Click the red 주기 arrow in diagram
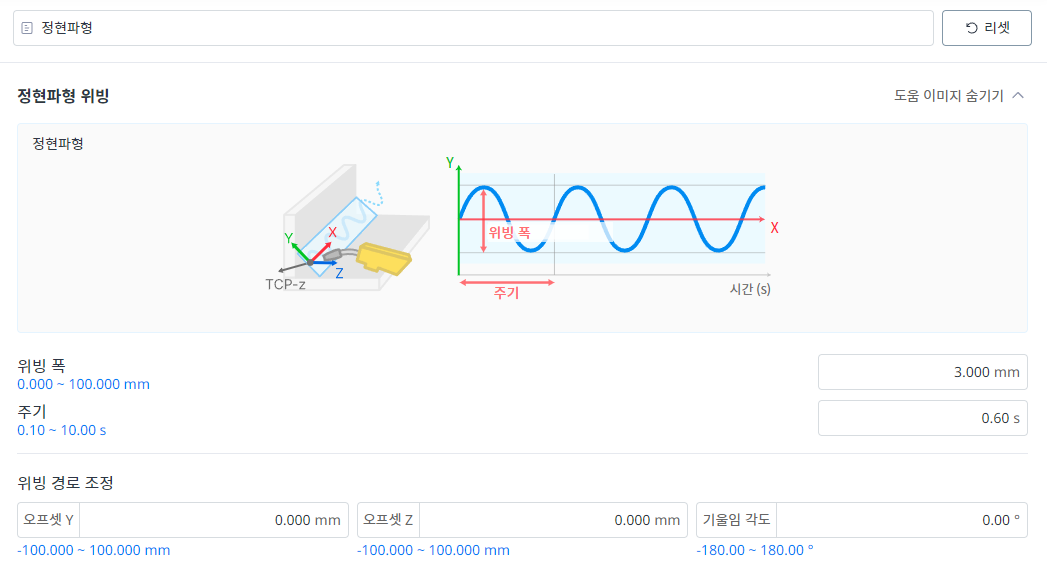The height and width of the screenshot is (572, 1047). [506, 282]
